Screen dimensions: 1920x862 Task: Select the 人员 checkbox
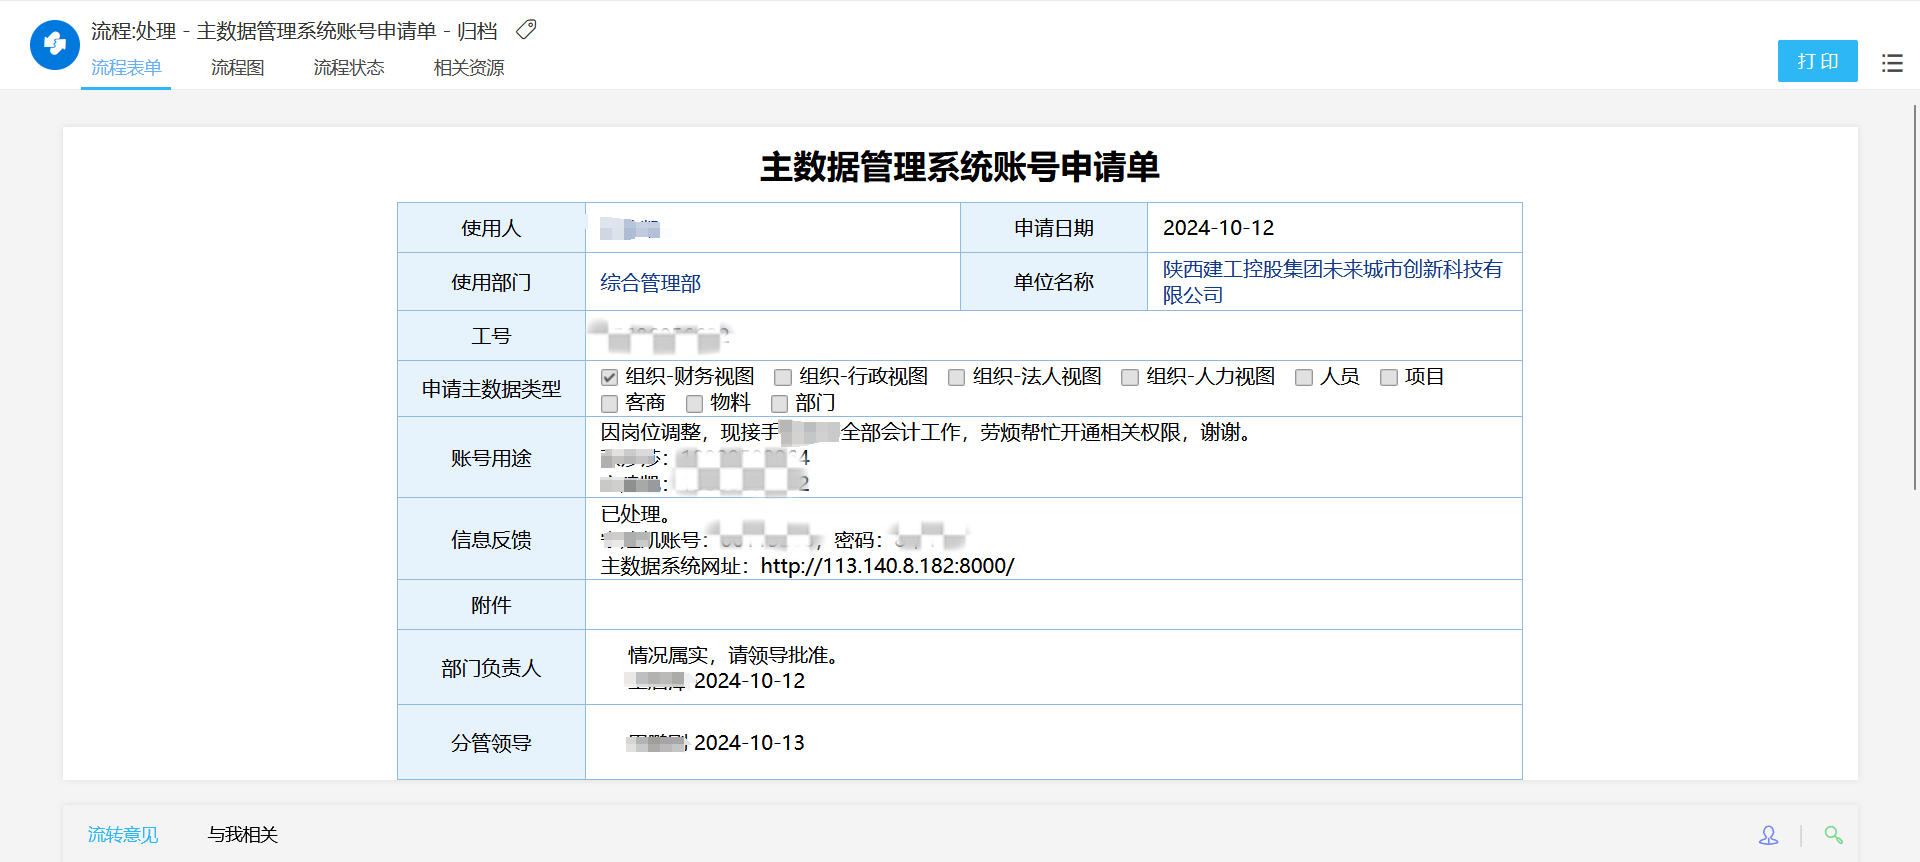point(1304,377)
